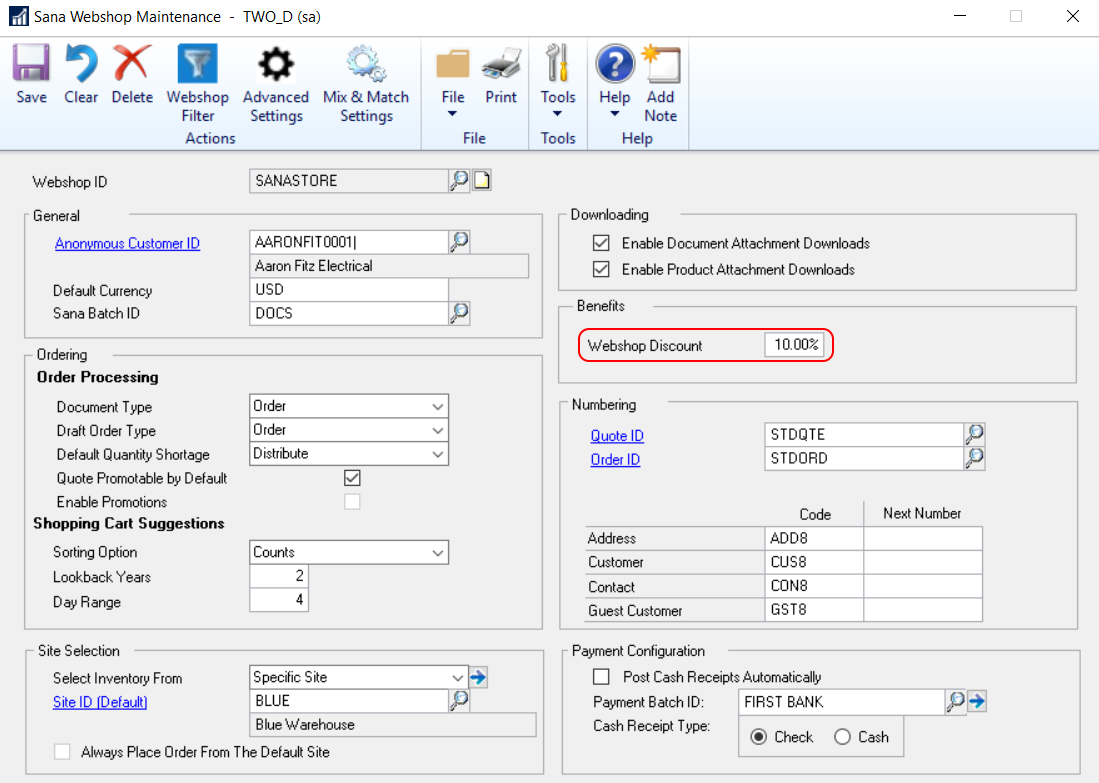Click lookup magnifier for Sana Batch ID

point(459,313)
